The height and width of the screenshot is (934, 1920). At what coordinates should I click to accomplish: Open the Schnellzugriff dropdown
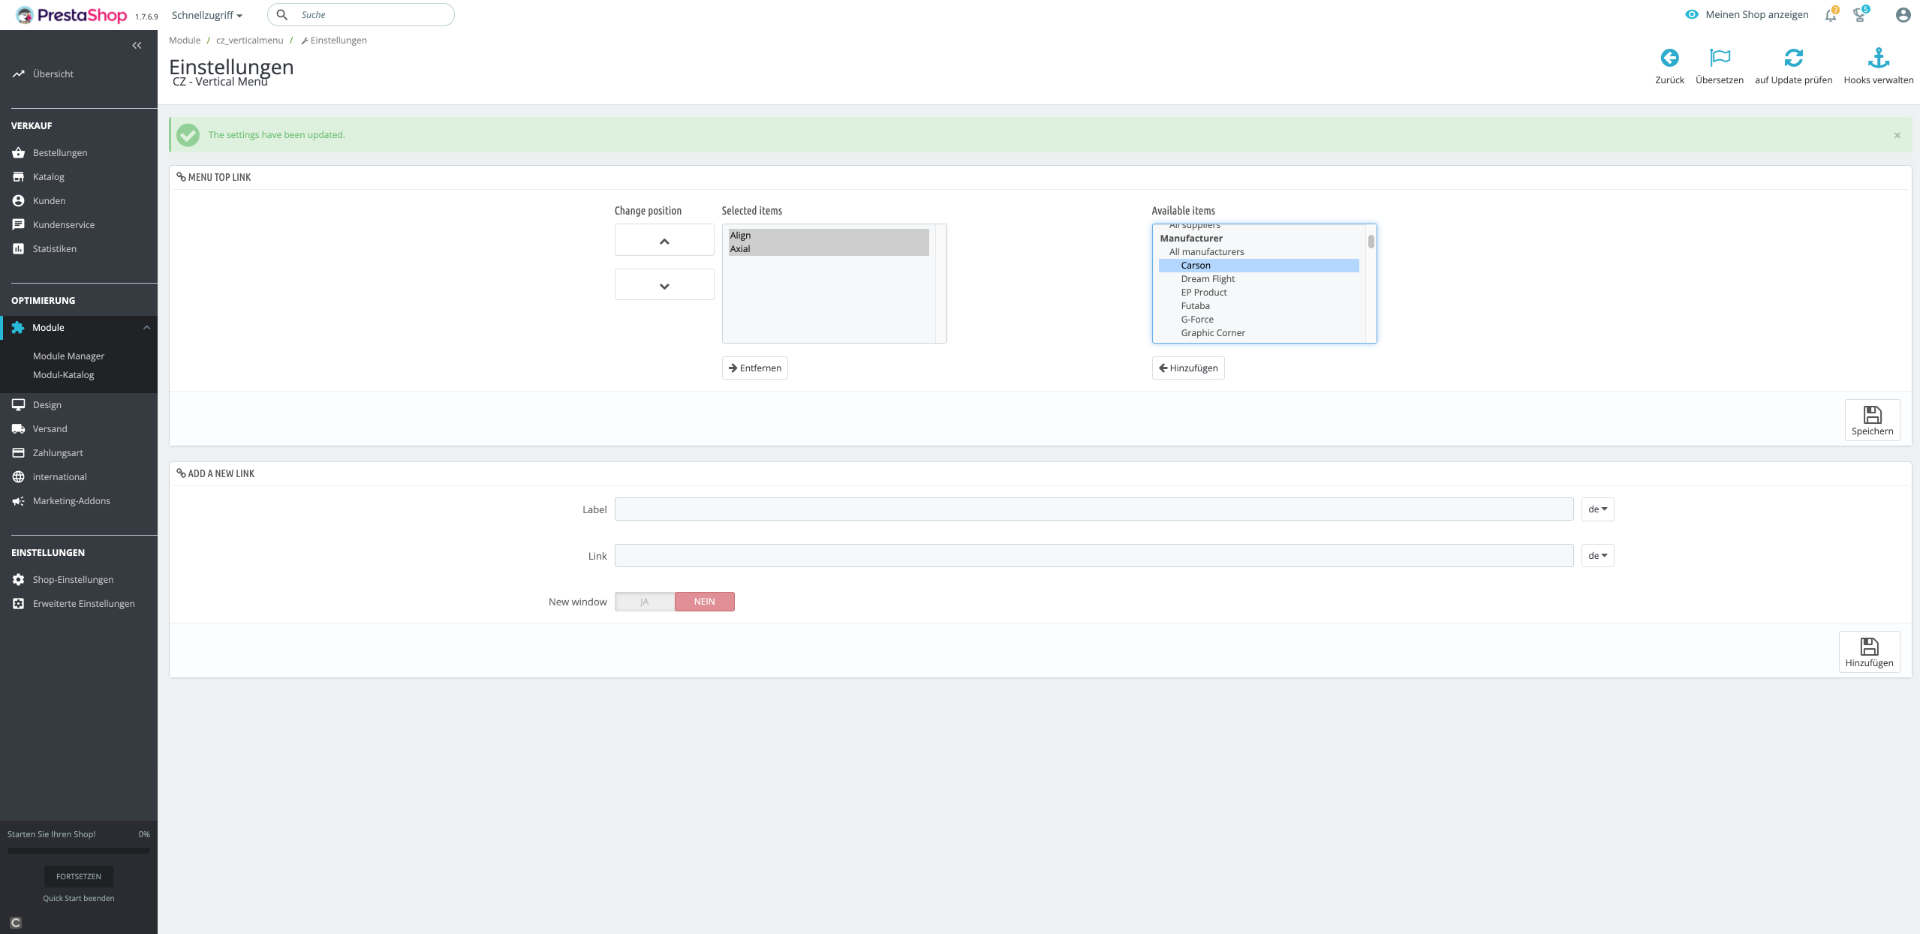pyautogui.click(x=207, y=15)
